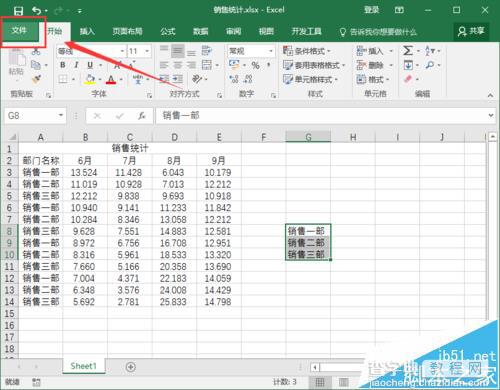Open fill color dropdown arrow
Screen dimensions: 500x390
(100, 79)
